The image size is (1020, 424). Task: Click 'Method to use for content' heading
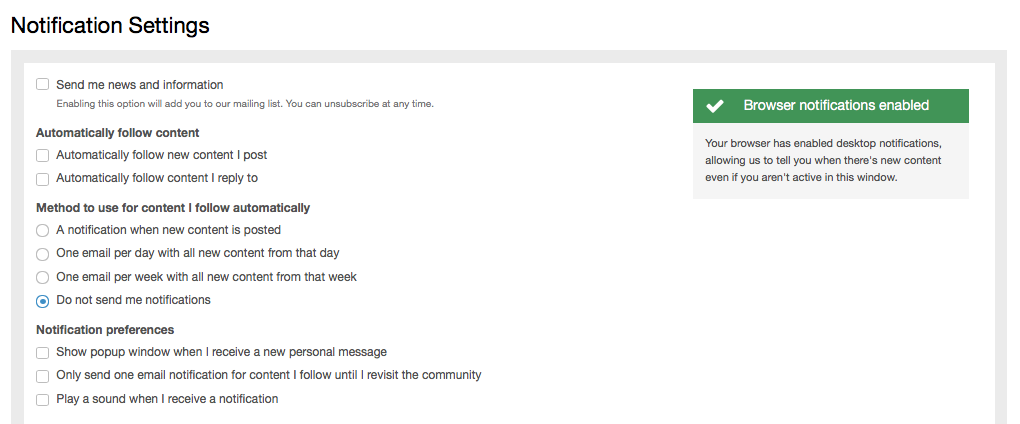point(172,208)
